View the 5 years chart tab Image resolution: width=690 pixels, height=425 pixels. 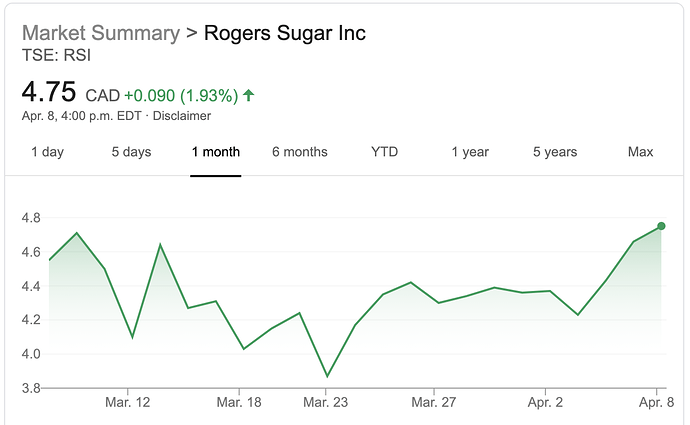click(555, 152)
